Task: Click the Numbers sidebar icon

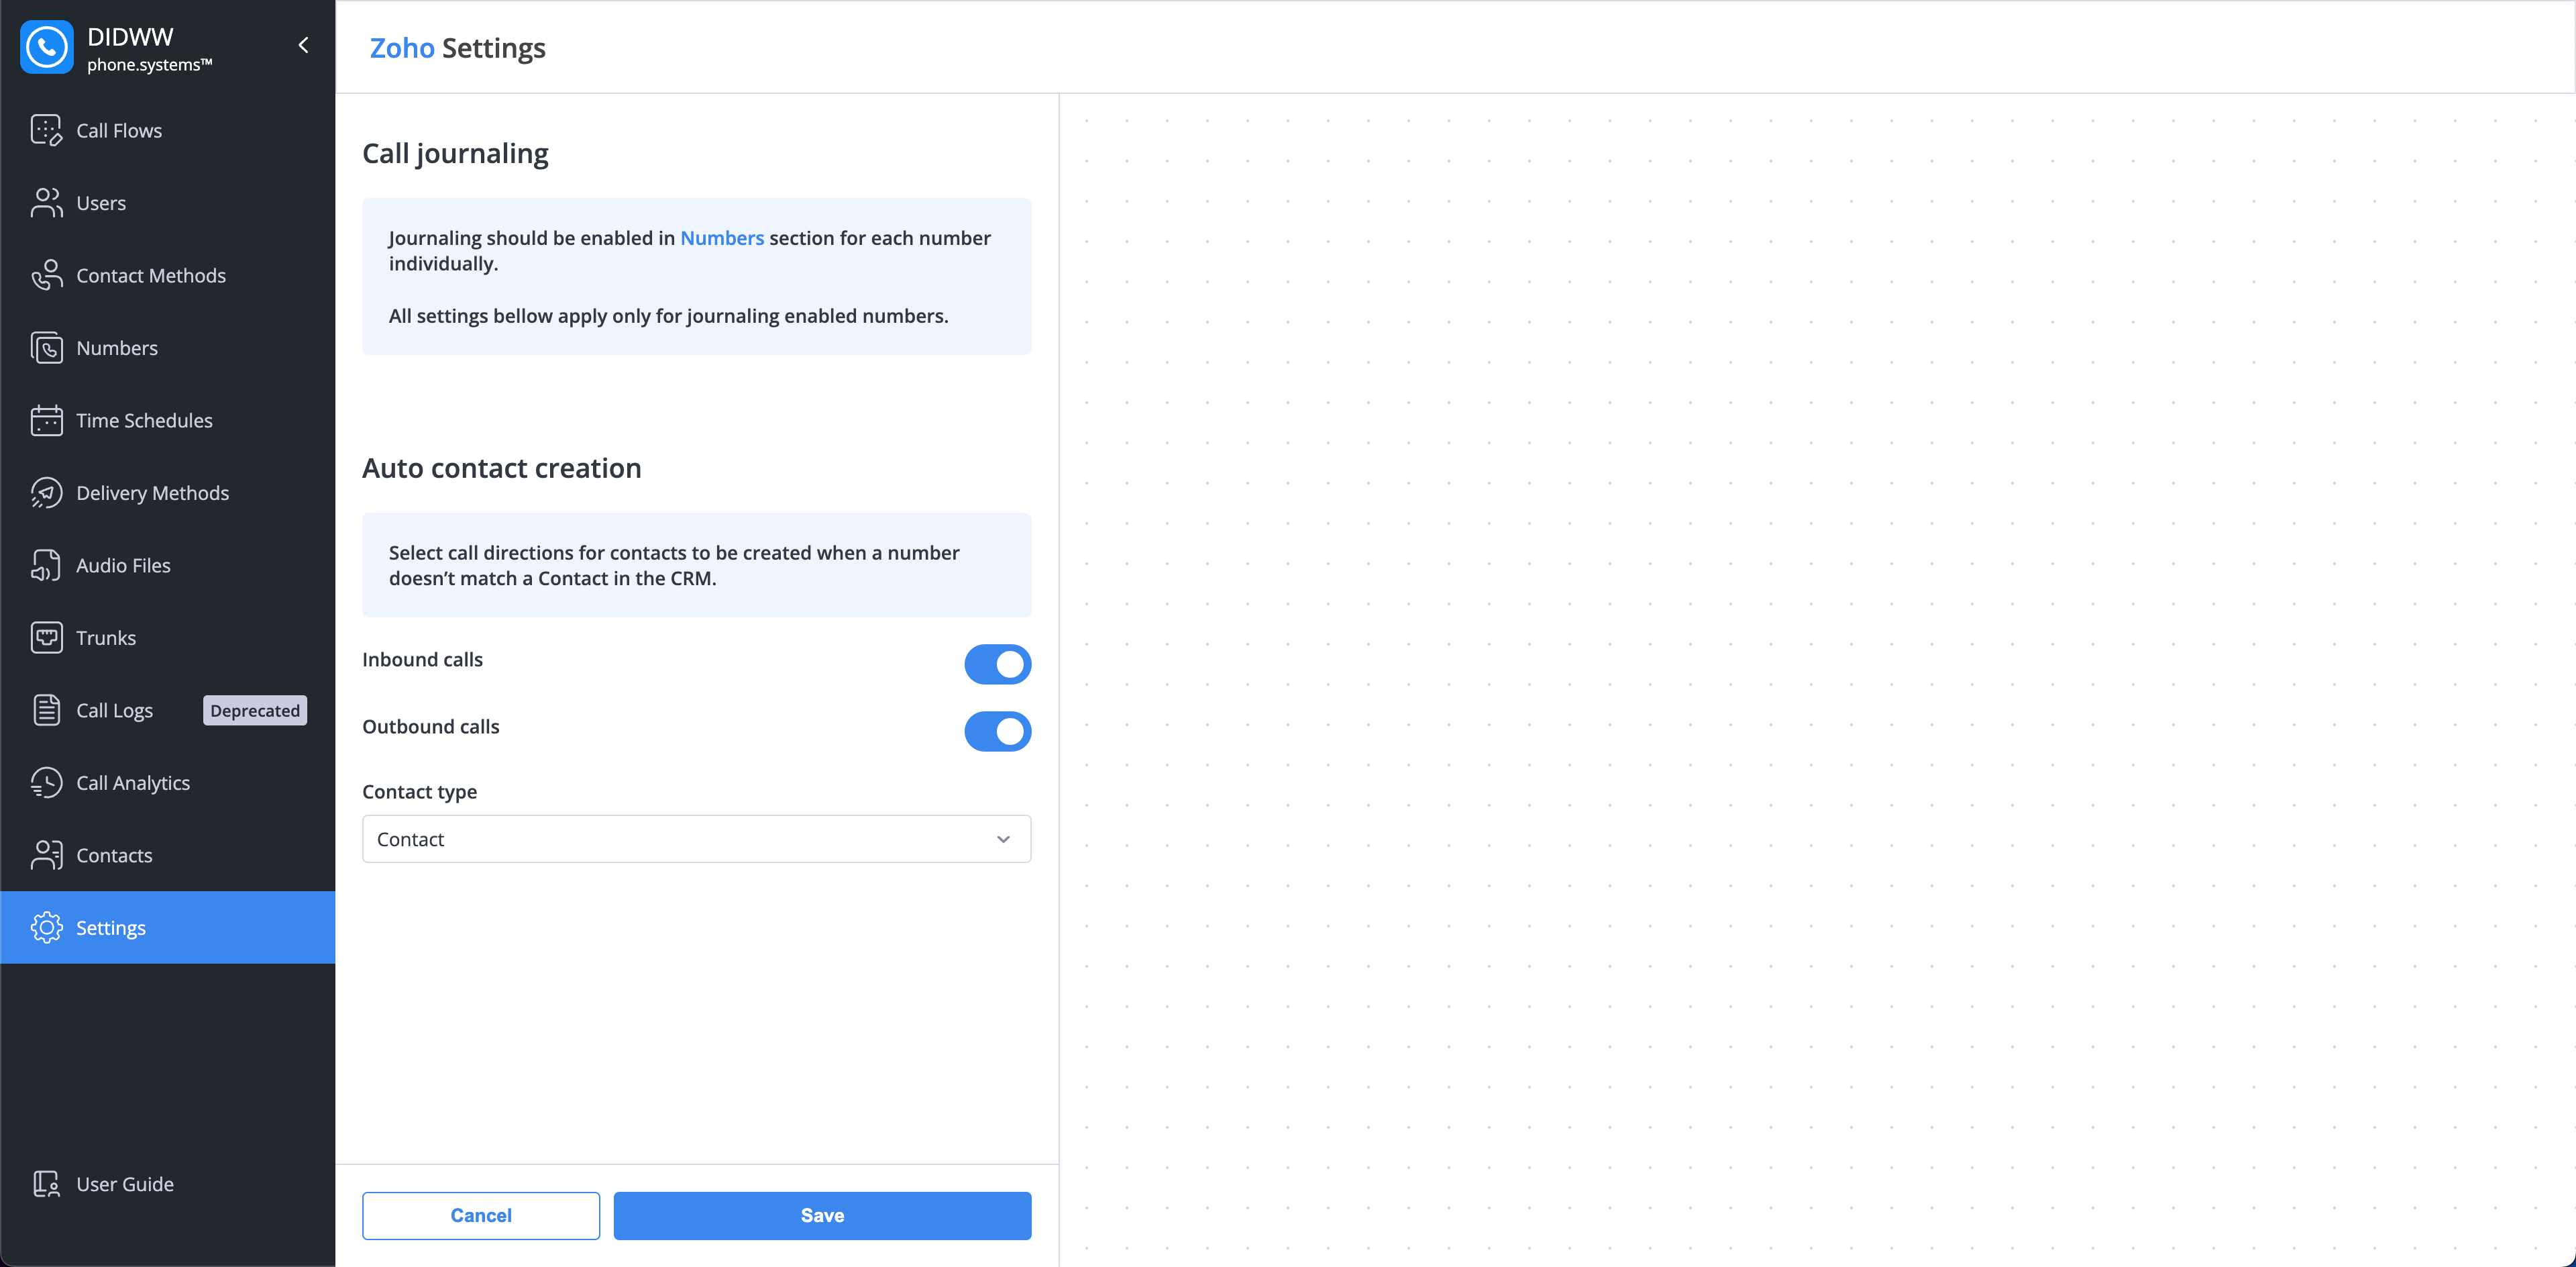Action: [x=46, y=347]
